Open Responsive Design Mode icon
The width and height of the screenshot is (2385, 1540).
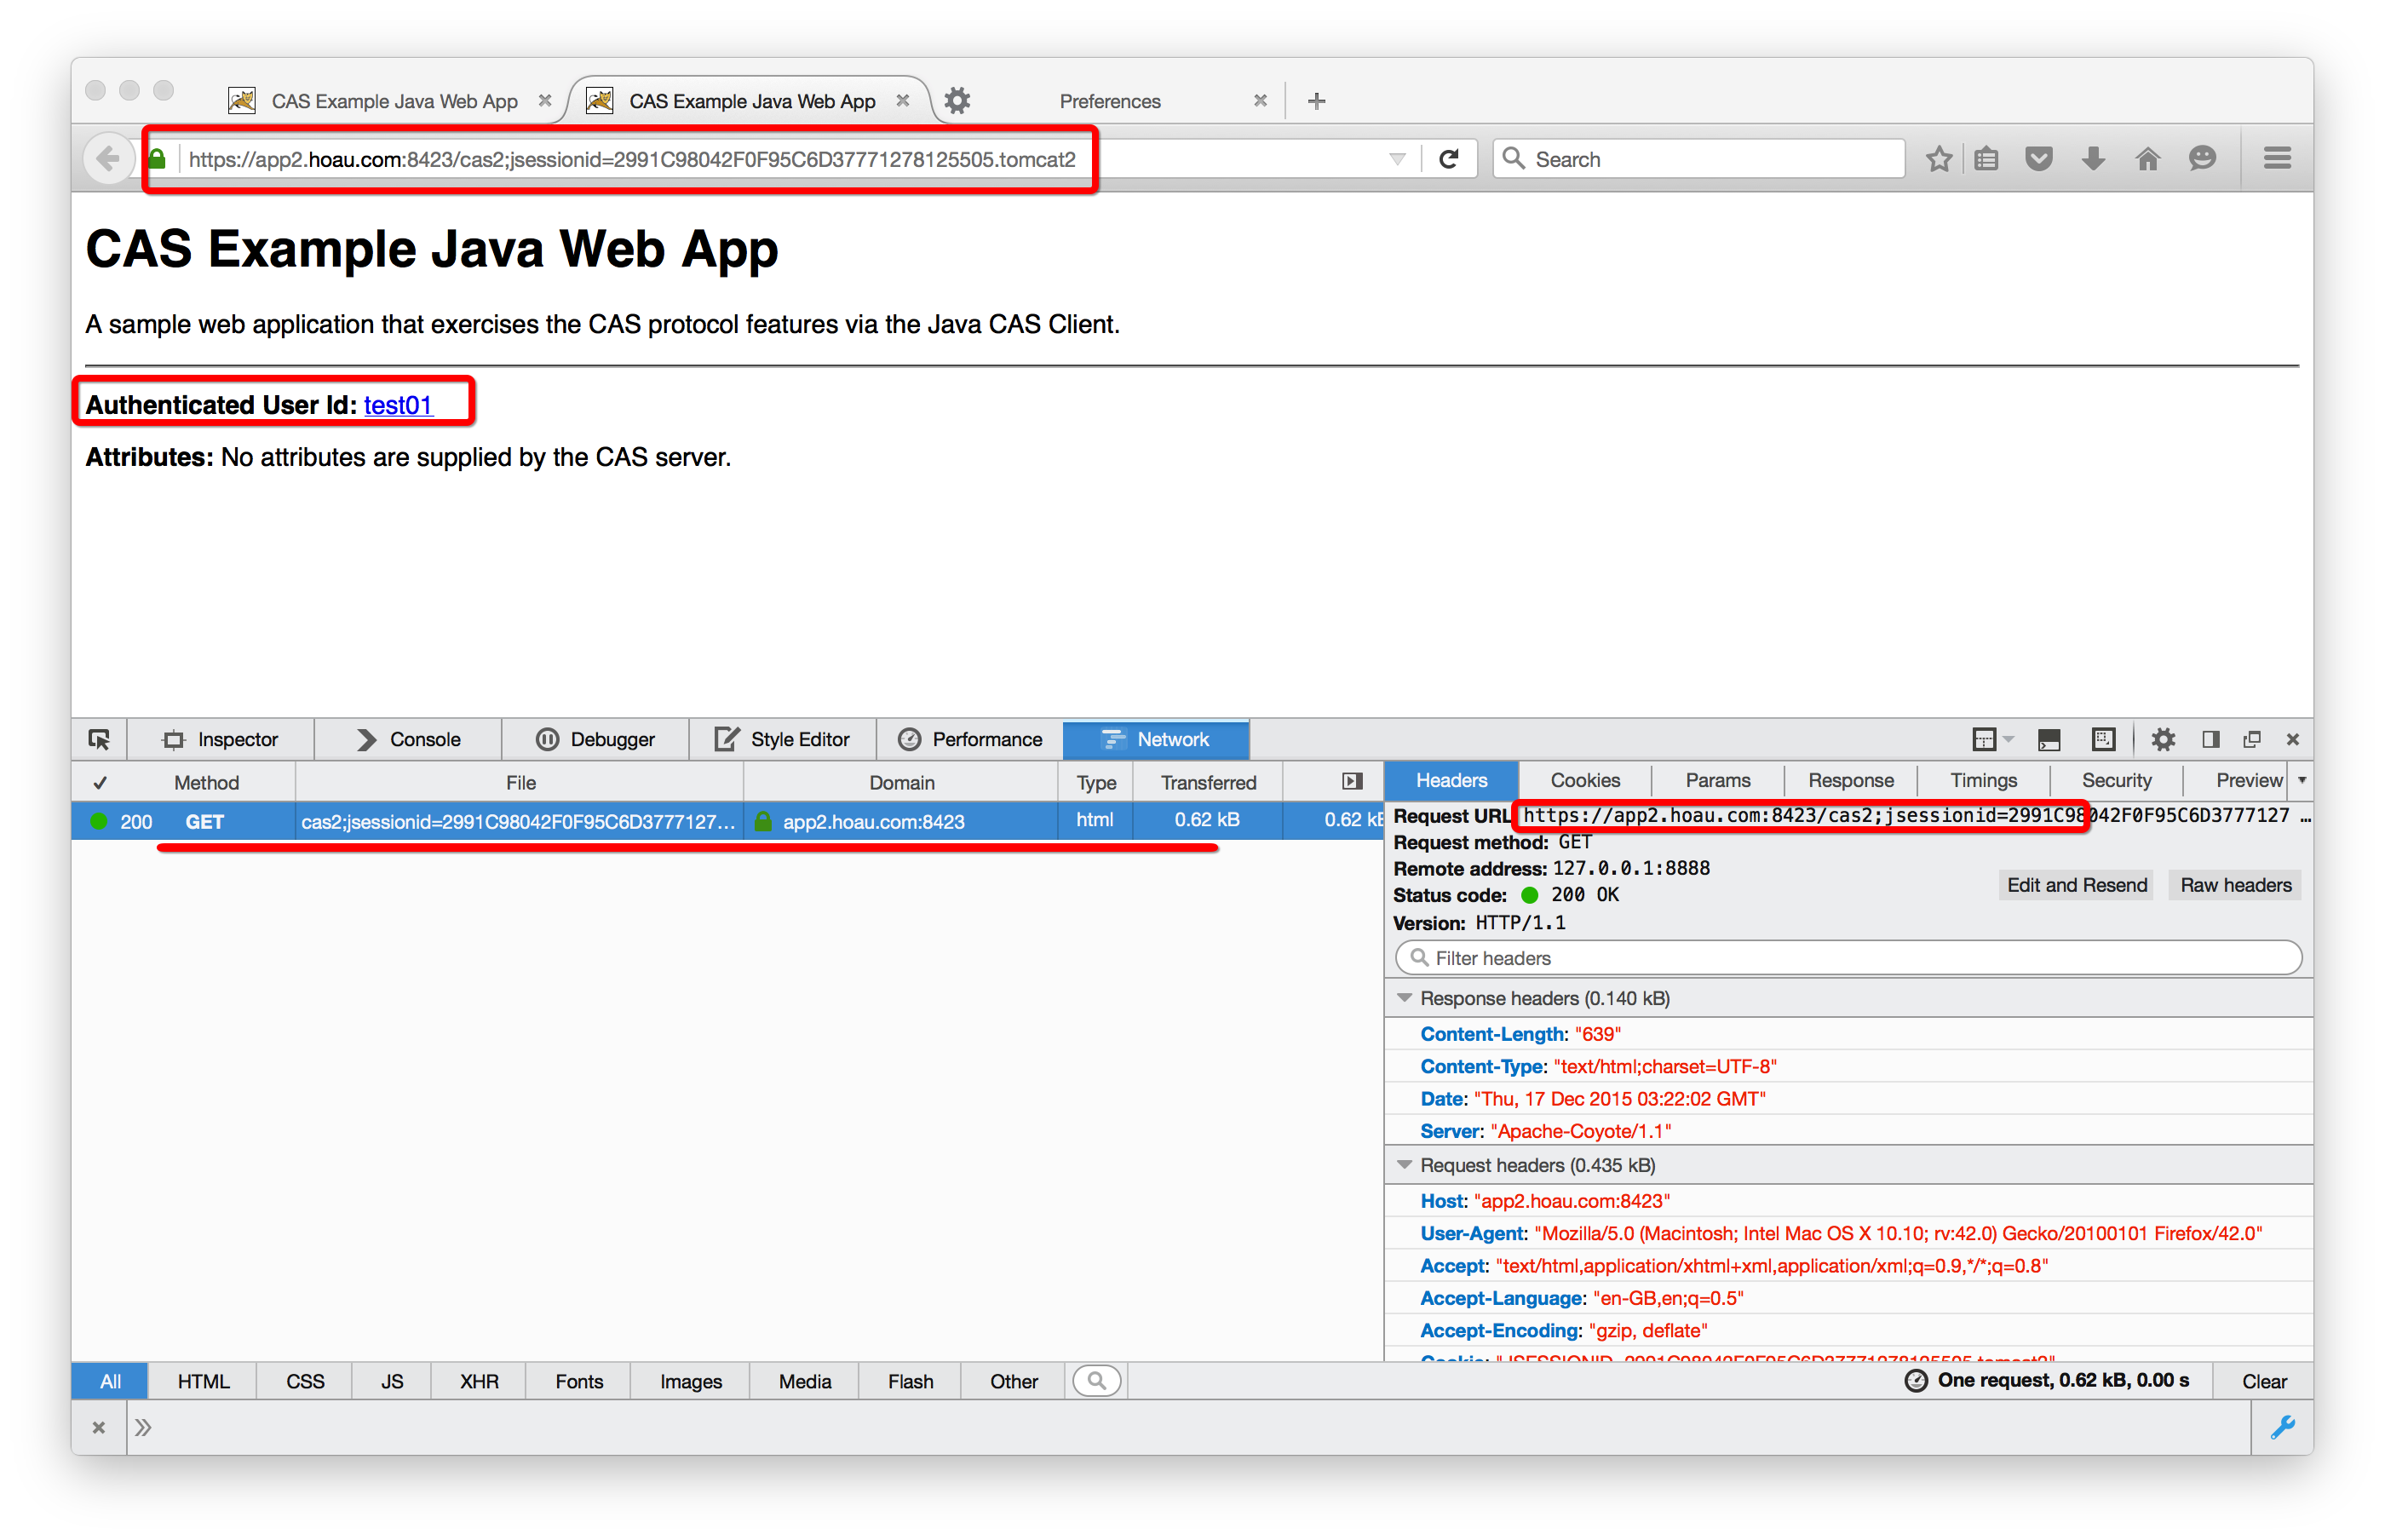click(2104, 739)
